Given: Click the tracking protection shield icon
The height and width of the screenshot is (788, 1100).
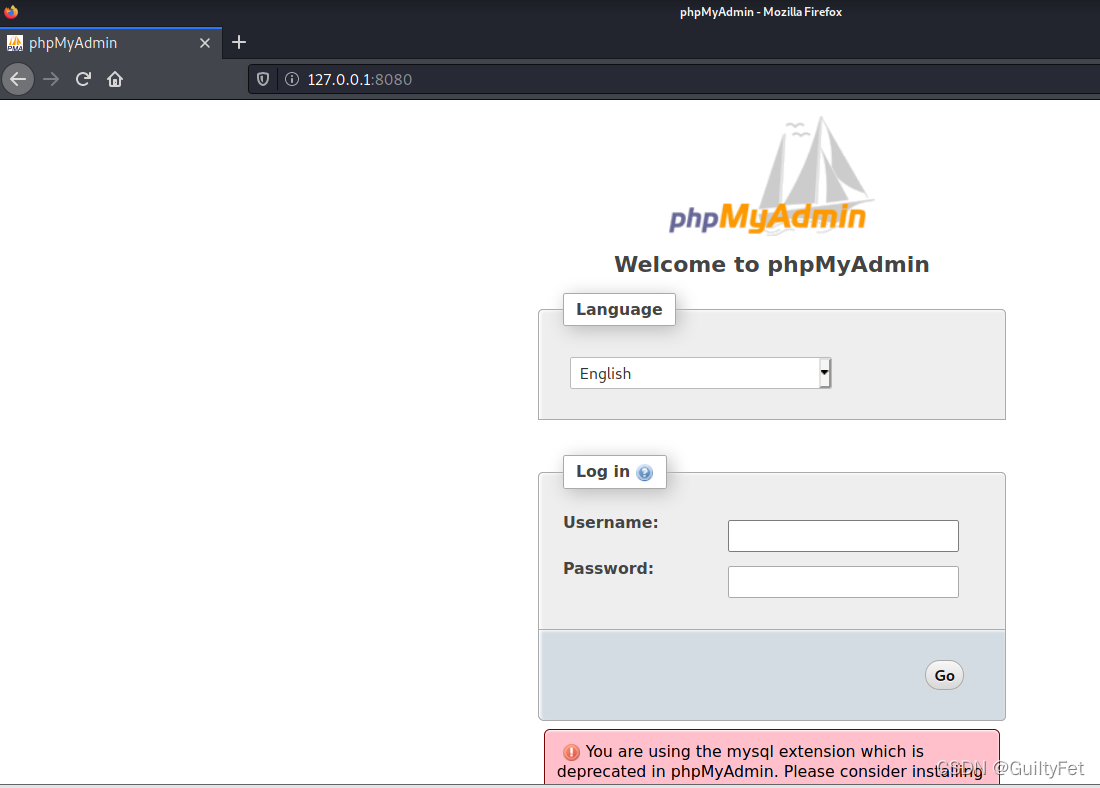Looking at the screenshot, I should pos(263,79).
